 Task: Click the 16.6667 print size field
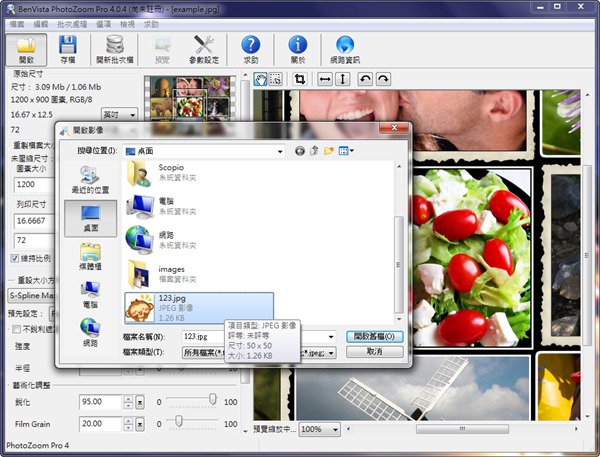[34, 221]
